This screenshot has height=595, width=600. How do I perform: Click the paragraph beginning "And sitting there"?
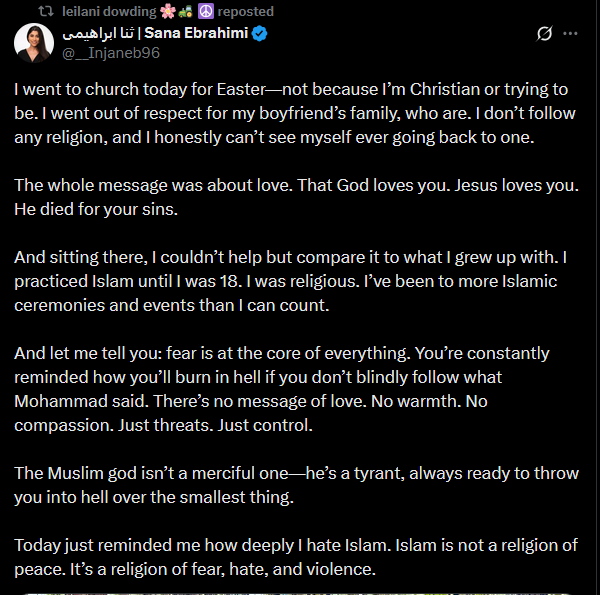click(x=290, y=281)
